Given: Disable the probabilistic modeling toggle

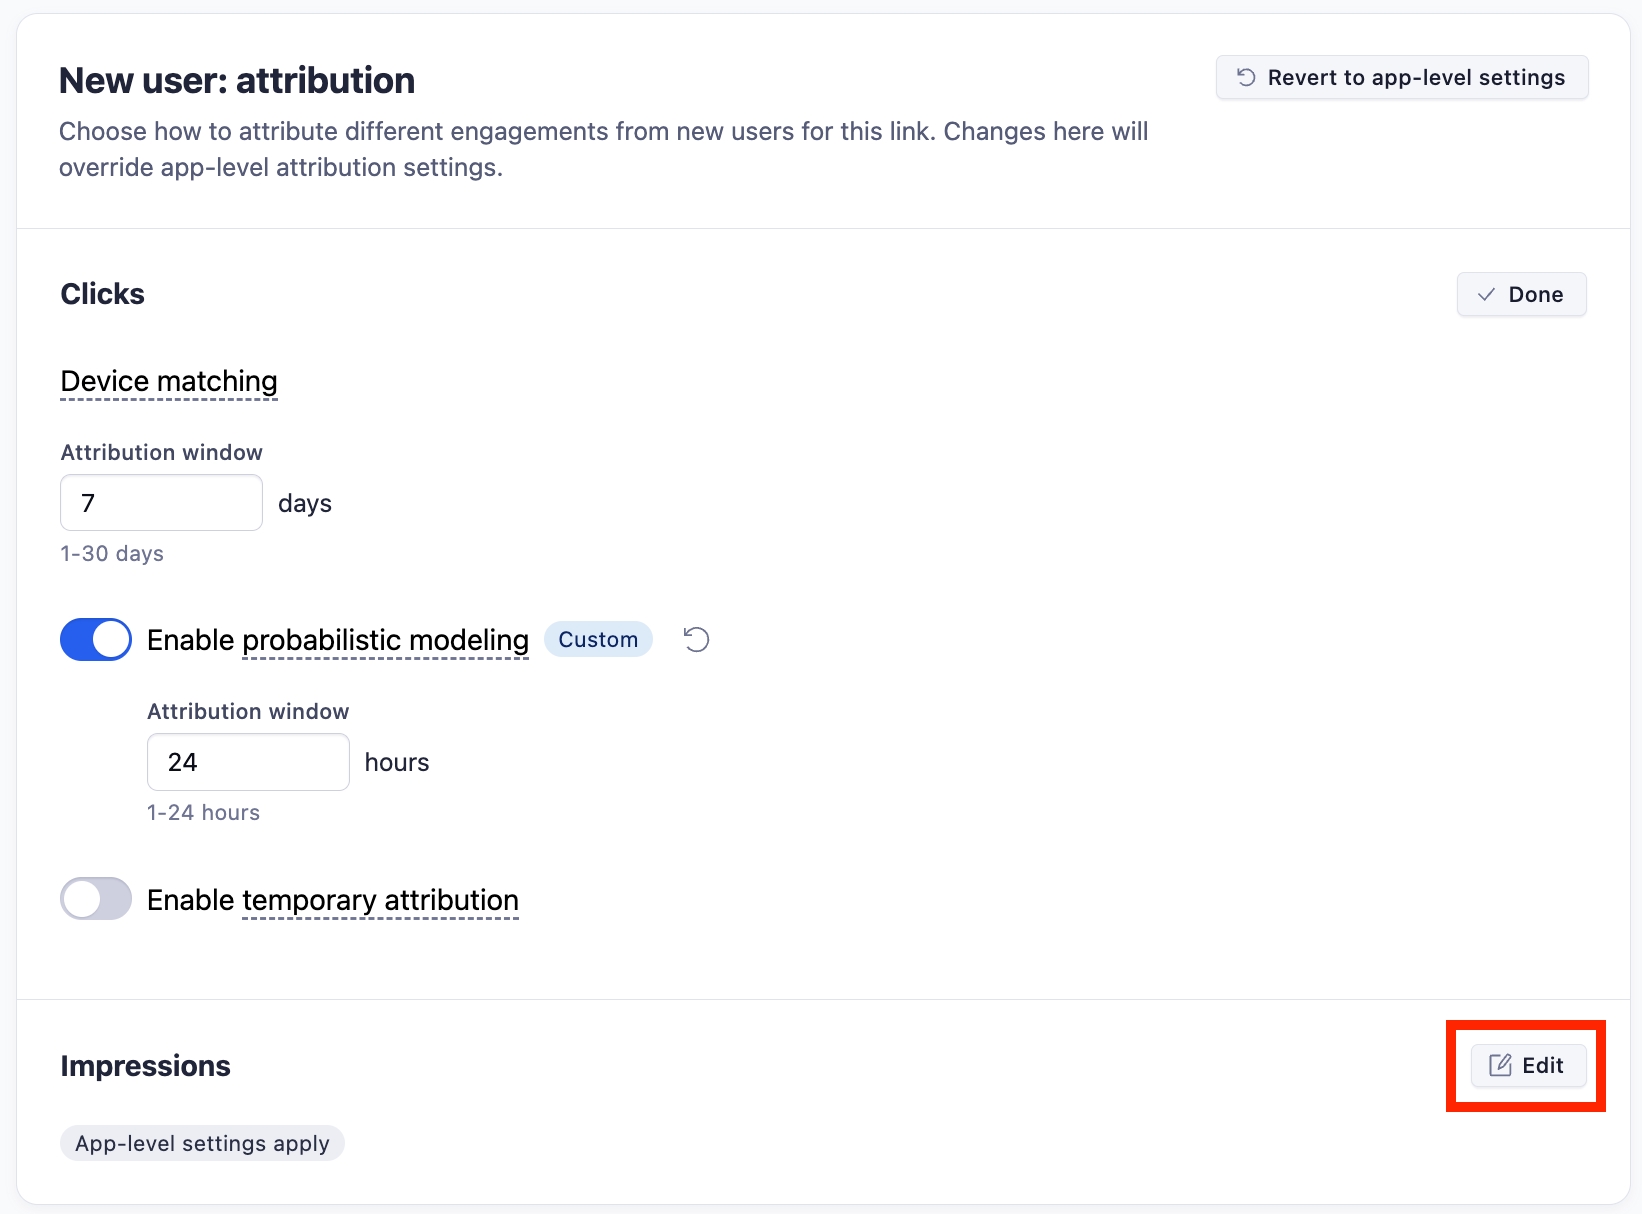Looking at the screenshot, I should pos(96,640).
